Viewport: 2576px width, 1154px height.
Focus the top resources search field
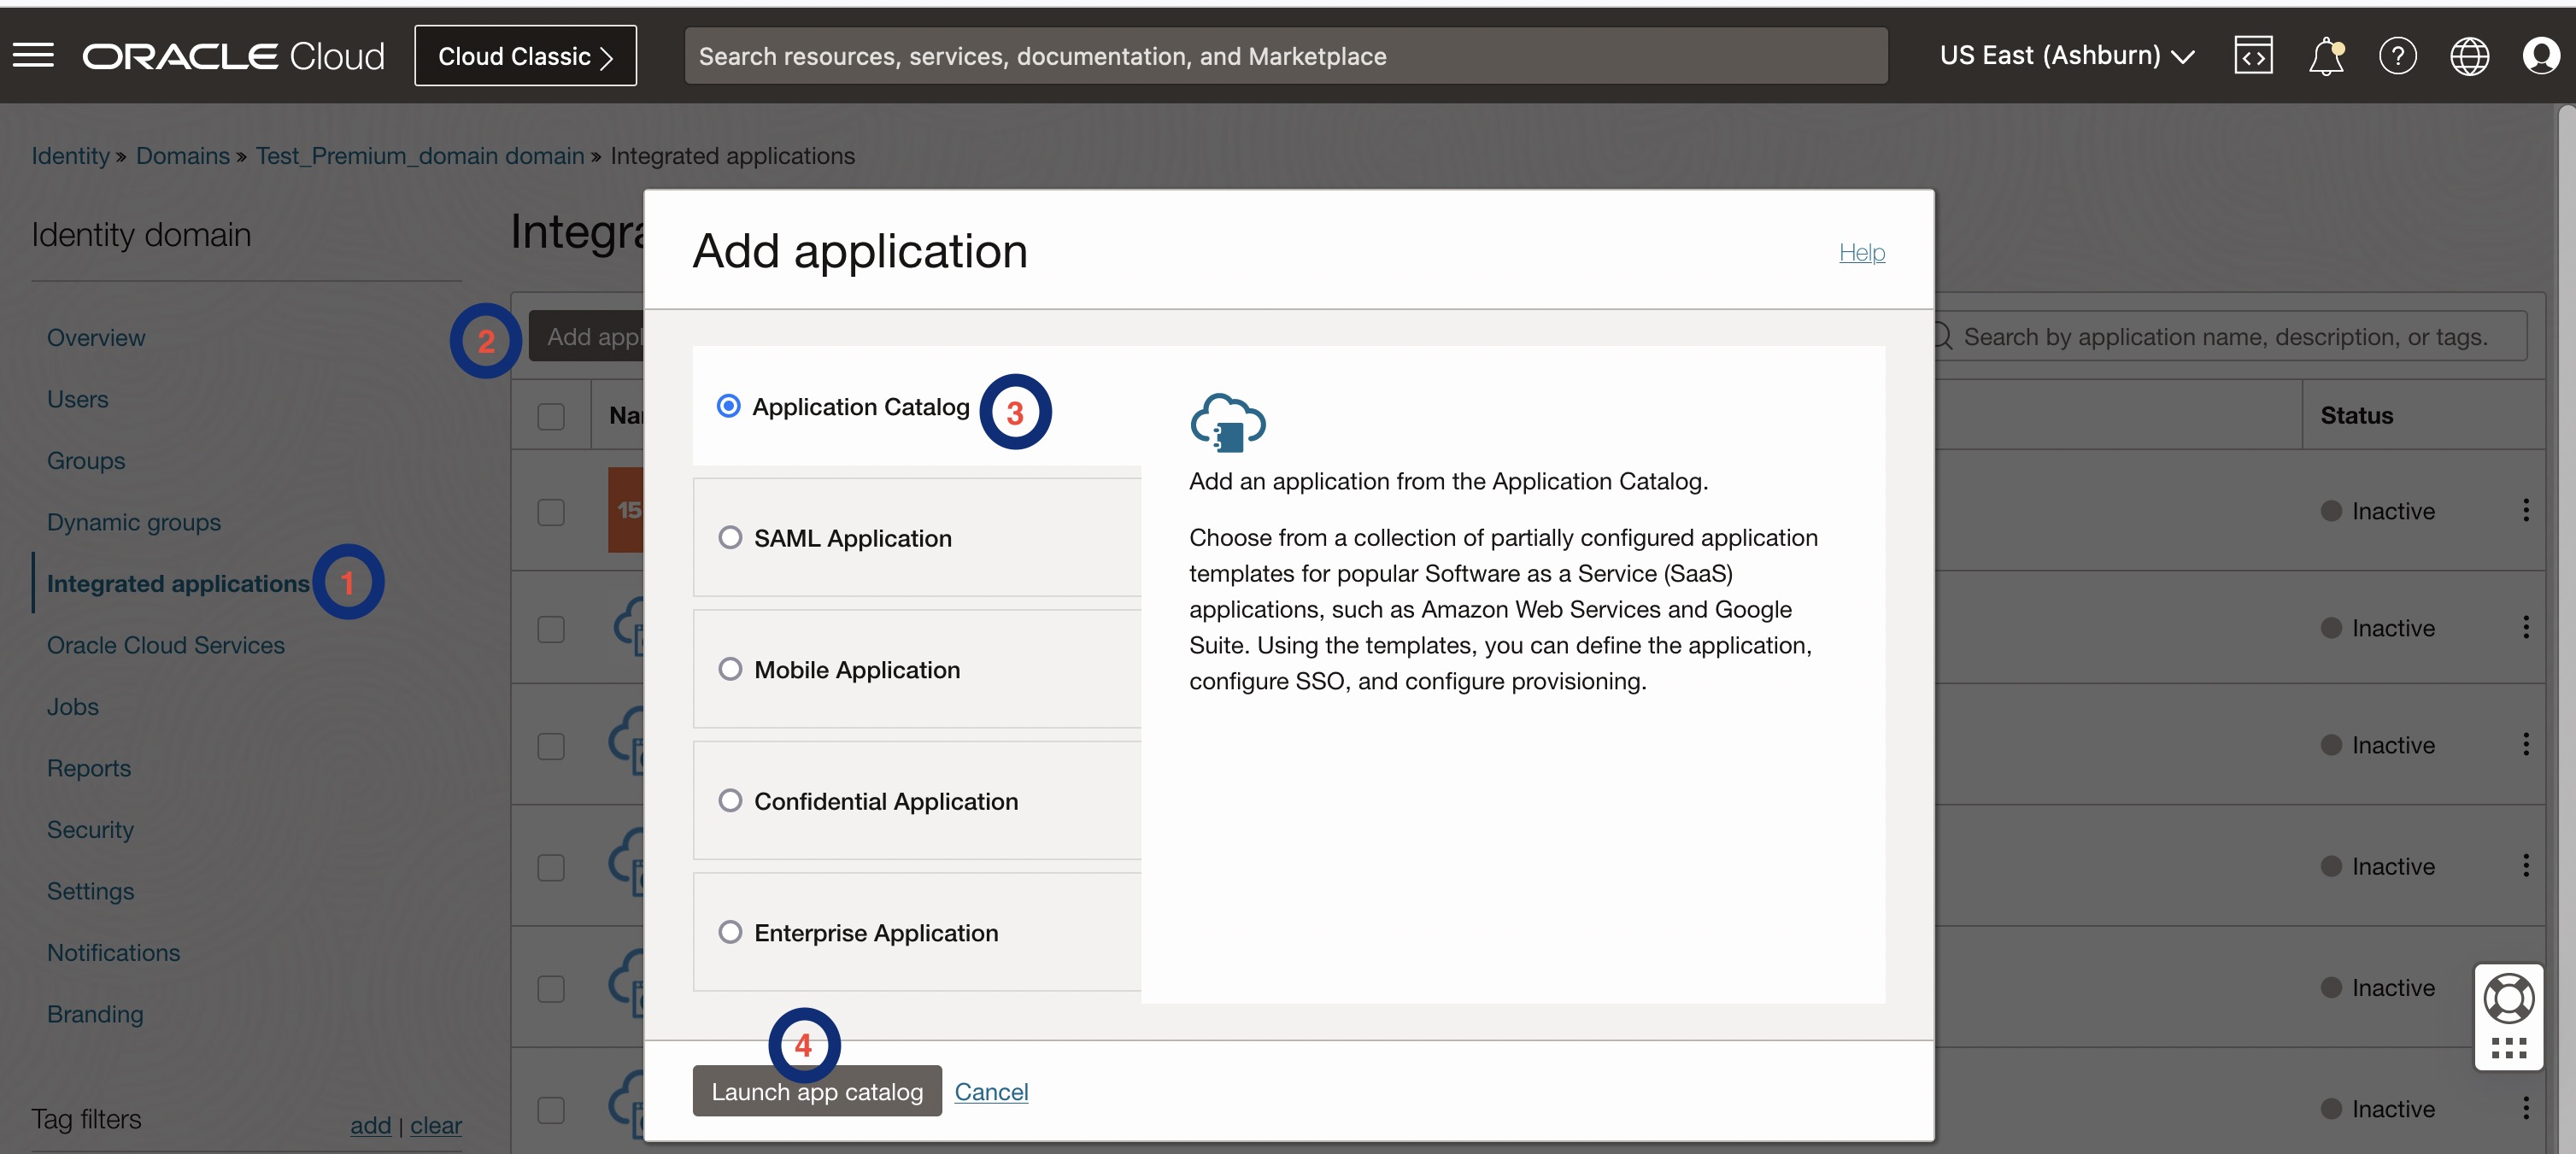[1285, 56]
